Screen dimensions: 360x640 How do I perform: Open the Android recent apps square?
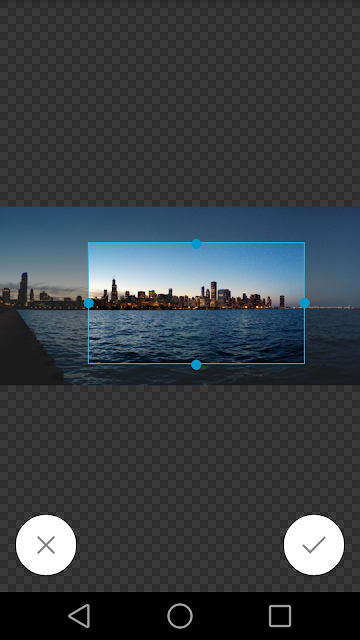280,616
